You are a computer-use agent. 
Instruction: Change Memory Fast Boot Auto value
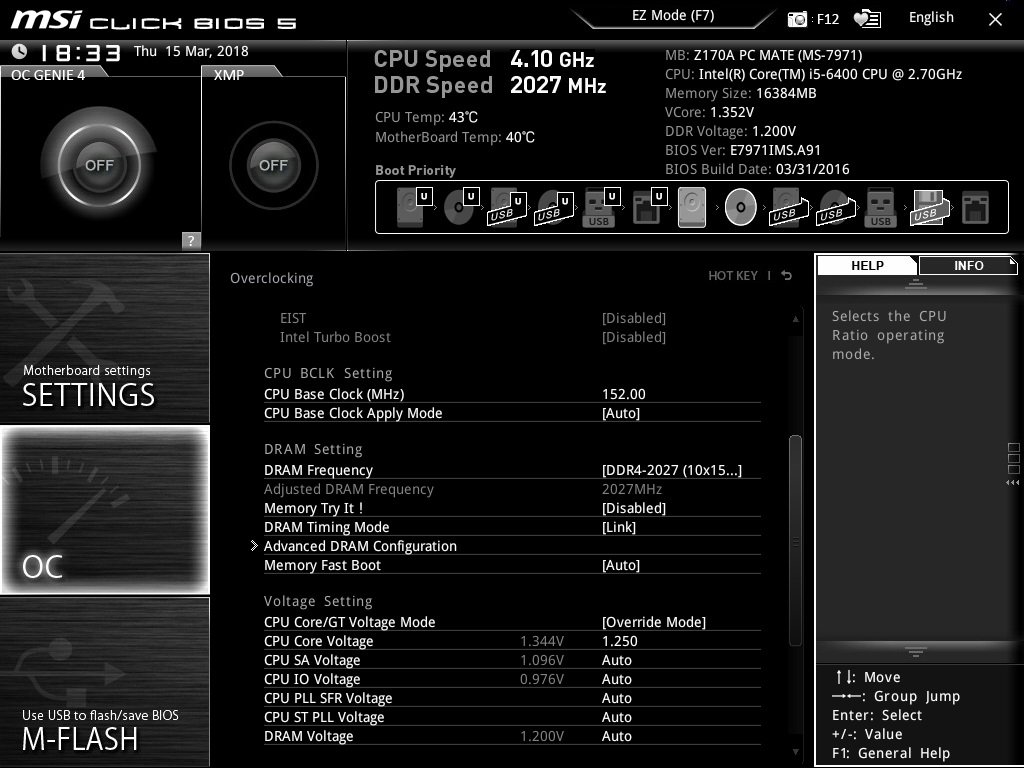(x=620, y=565)
